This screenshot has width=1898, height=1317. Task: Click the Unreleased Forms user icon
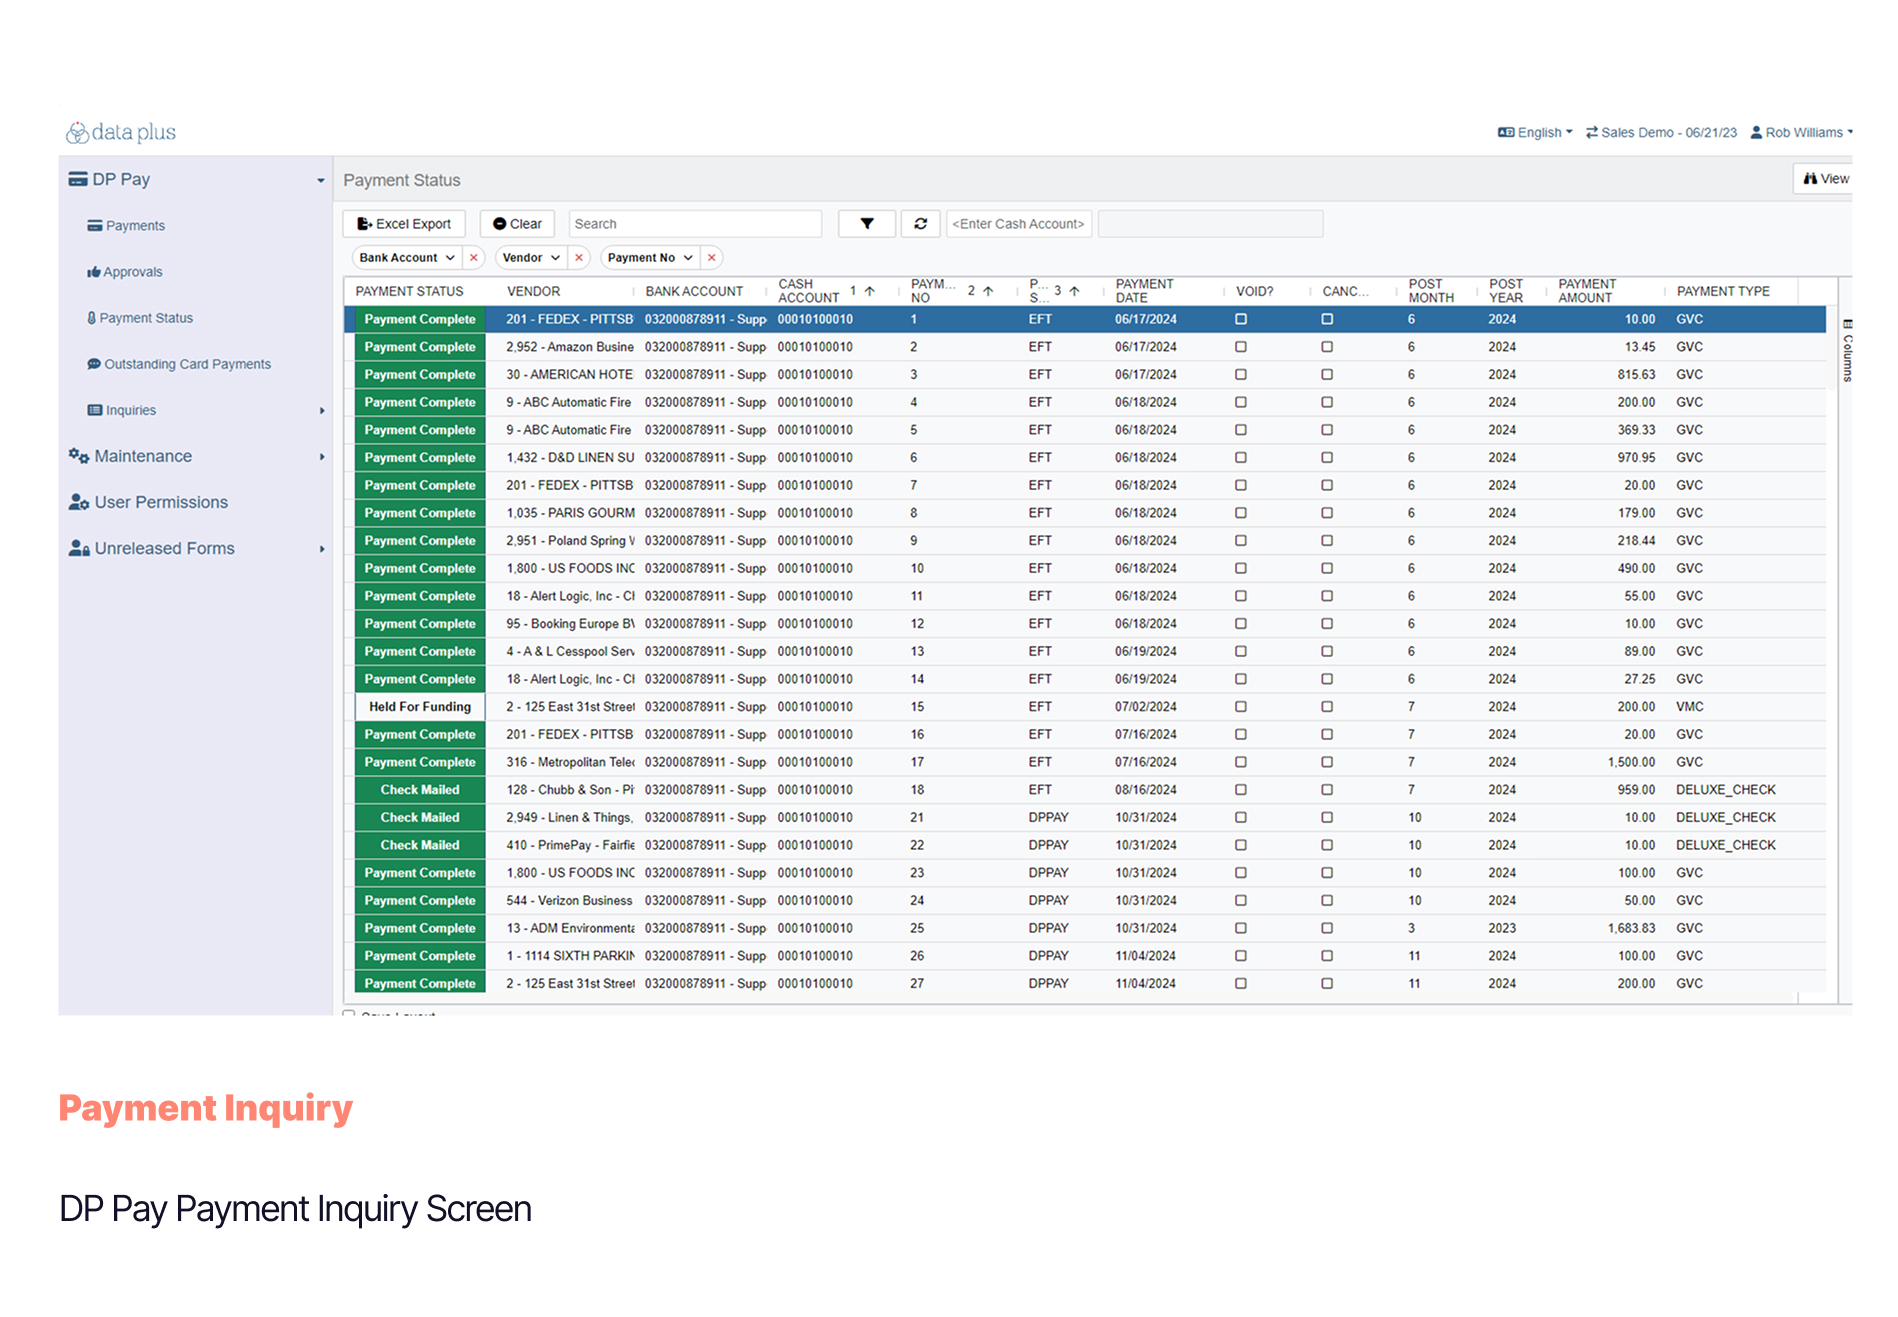78,548
